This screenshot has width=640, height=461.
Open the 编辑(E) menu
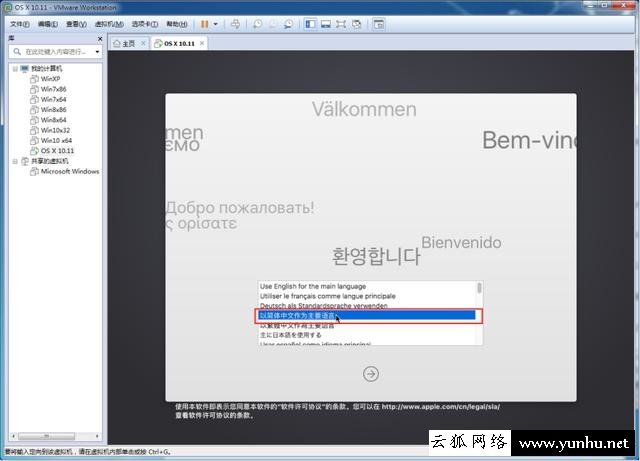48,24
